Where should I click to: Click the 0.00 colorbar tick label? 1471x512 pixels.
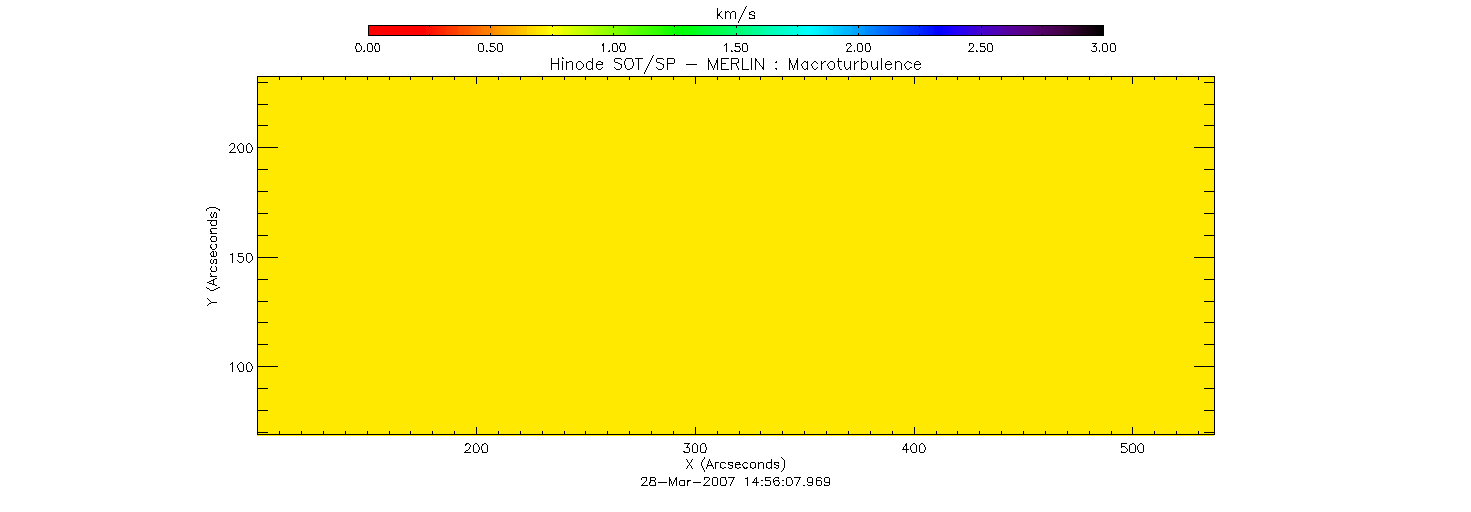[368, 48]
